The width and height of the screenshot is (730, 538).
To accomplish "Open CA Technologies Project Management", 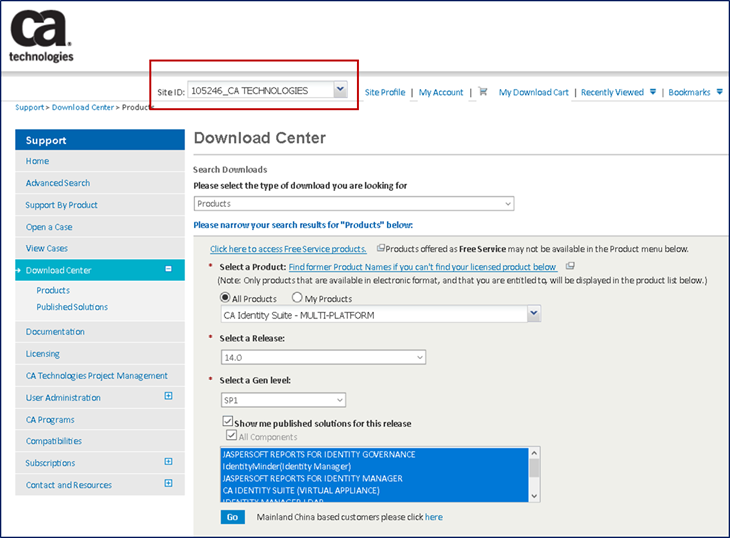I will pyautogui.click(x=100, y=376).
